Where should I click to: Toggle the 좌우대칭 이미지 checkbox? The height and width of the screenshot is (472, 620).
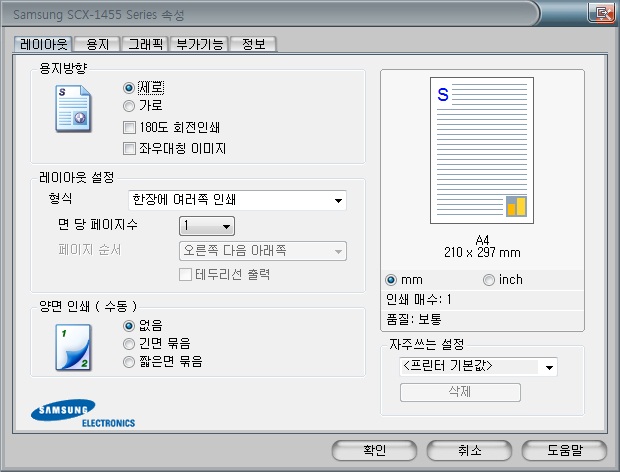129,149
